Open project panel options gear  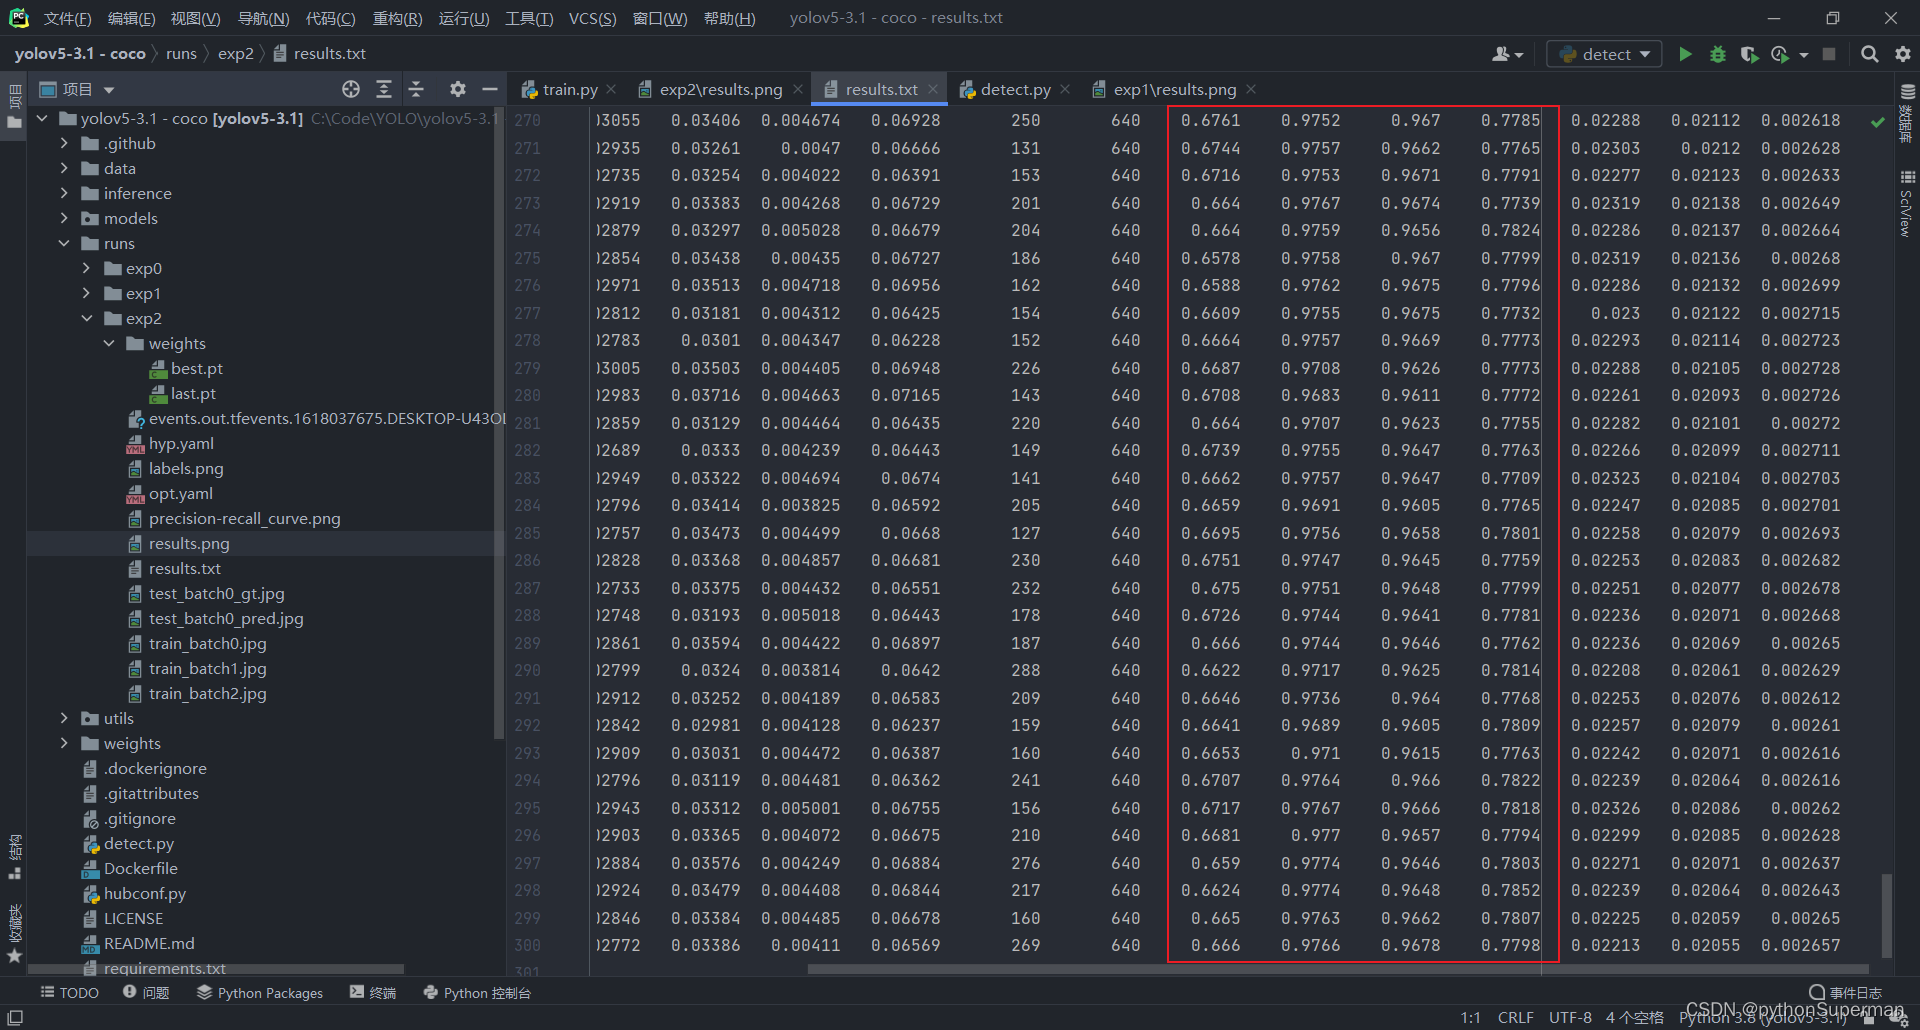pyautogui.click(x=458, y=89)
